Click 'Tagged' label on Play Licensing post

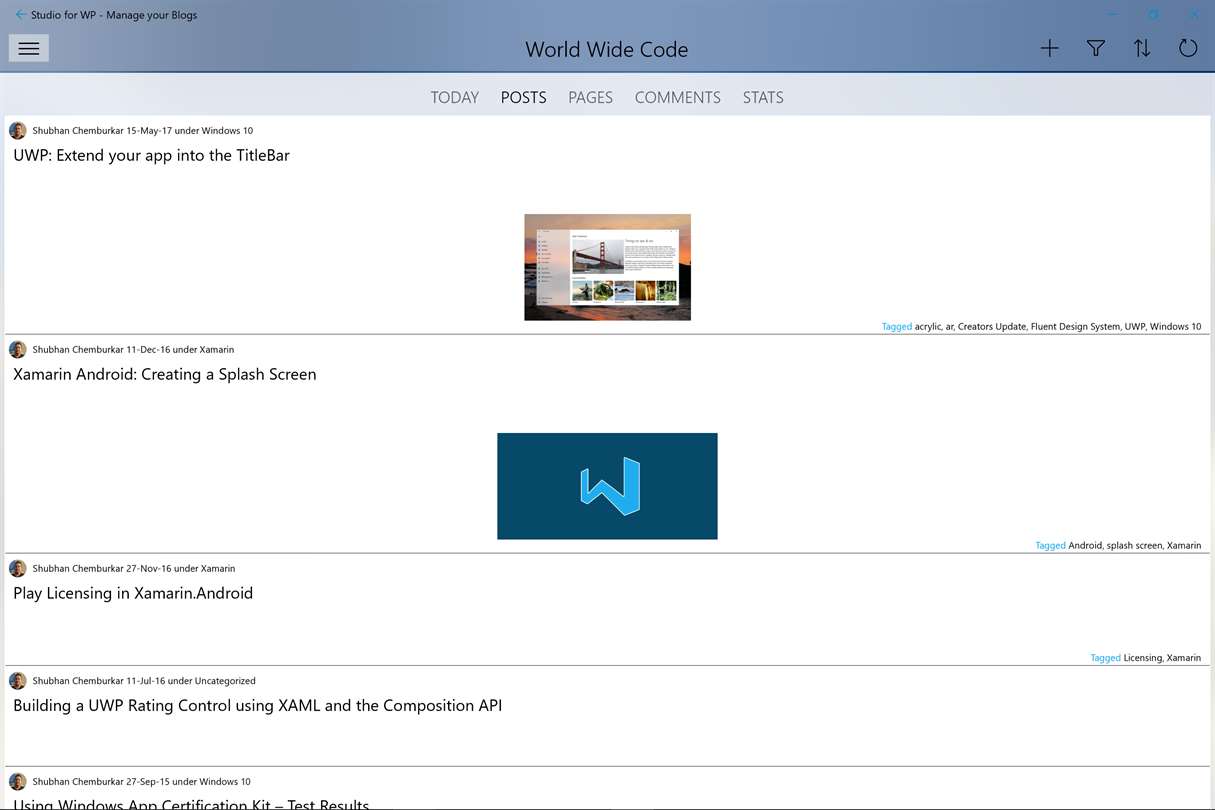tap(1105, 658)
